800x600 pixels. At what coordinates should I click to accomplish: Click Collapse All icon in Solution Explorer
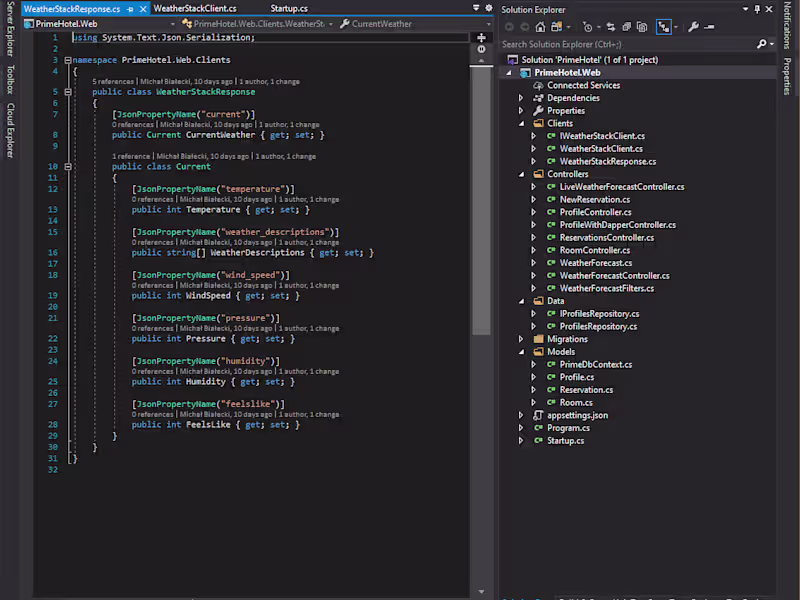pos(627,27)
